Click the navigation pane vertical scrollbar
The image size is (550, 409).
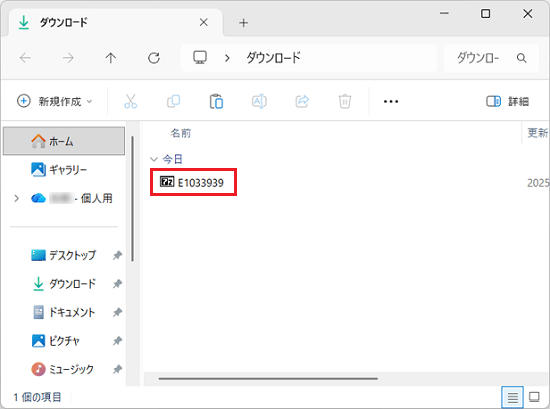(x=133, y=199)
